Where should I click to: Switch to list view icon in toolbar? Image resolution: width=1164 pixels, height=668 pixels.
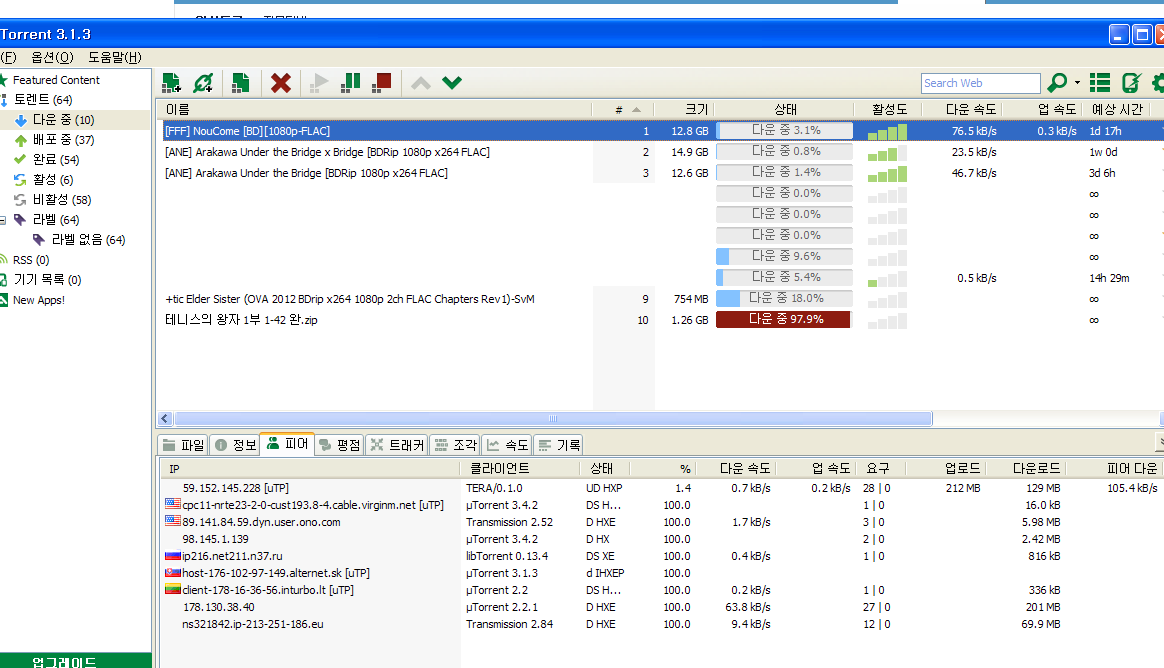(x=1100, y=83)
